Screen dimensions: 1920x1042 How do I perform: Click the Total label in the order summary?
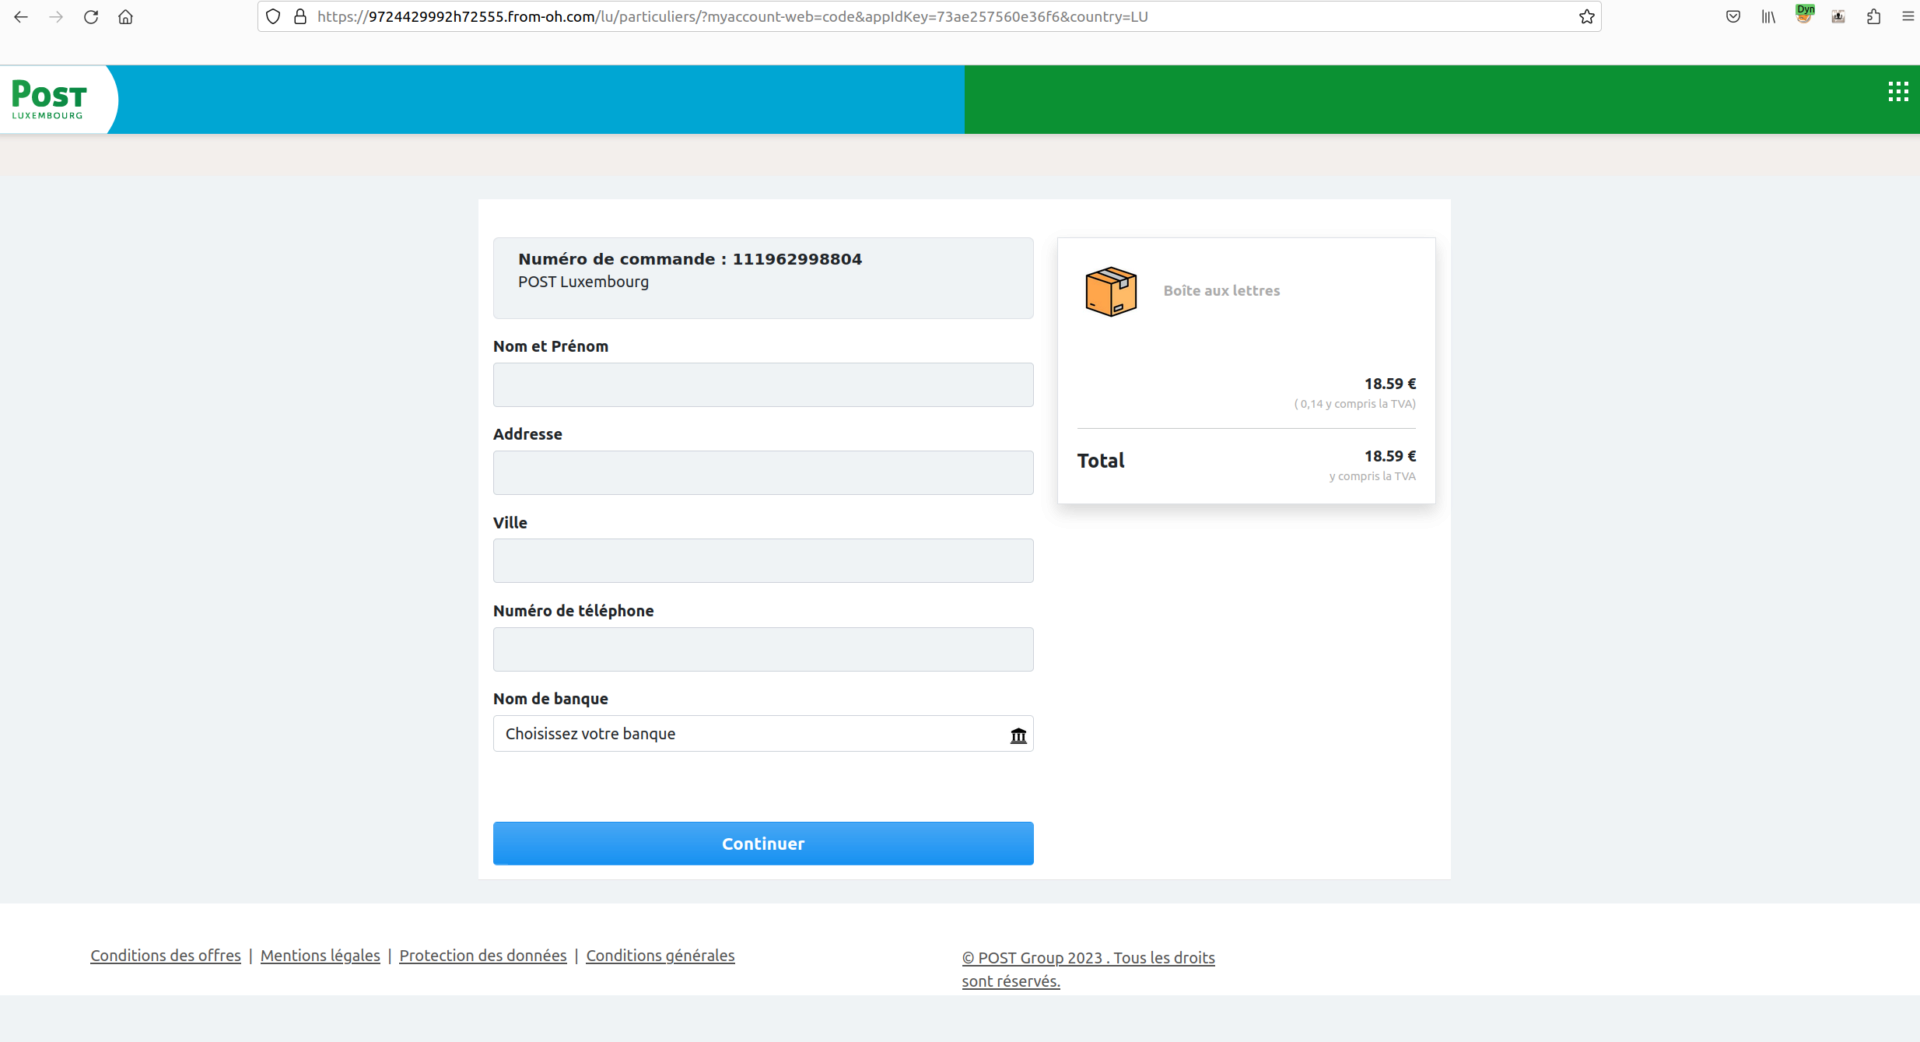[1101, 461]
